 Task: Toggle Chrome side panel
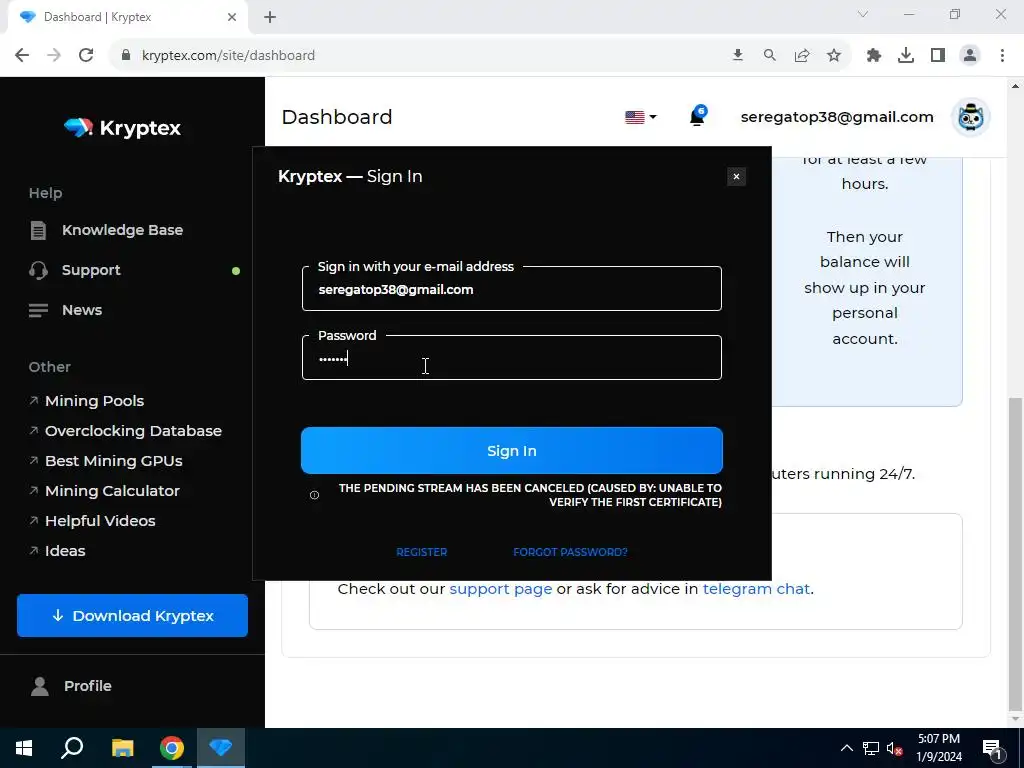938,55
